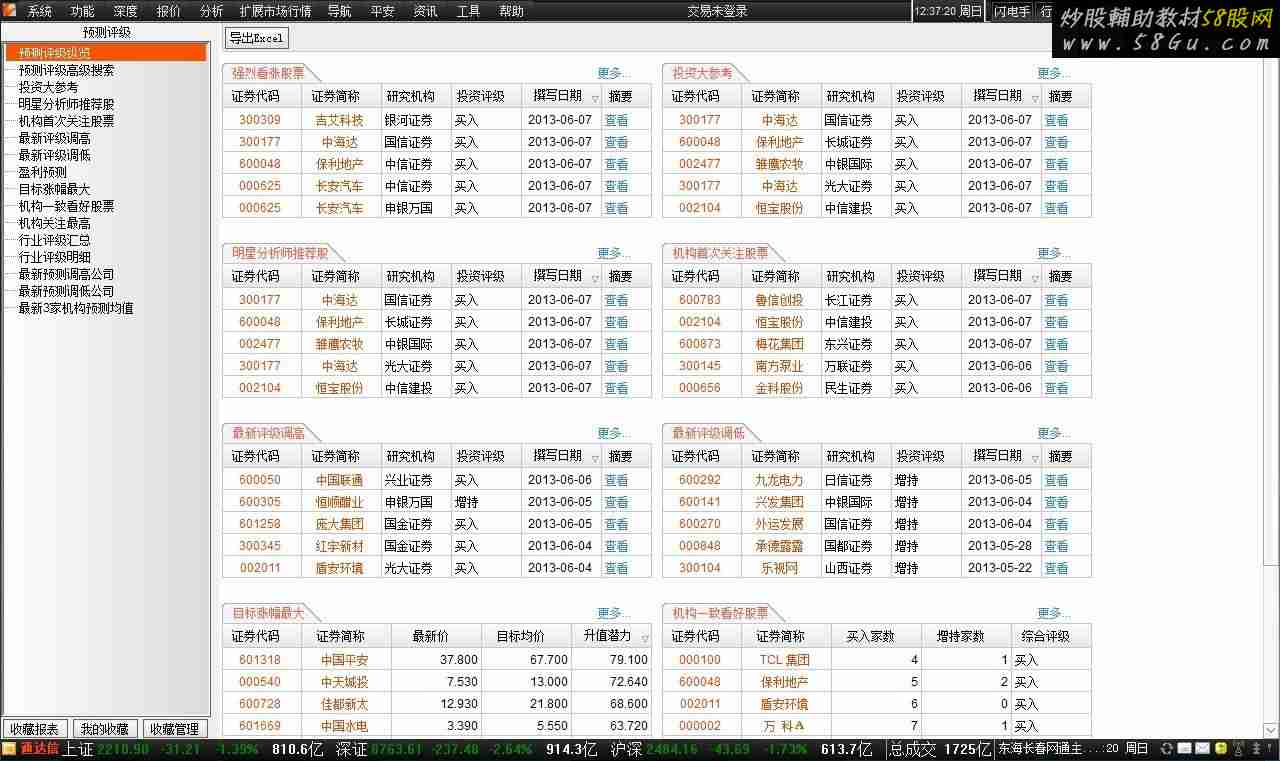Click stock name TCL 集团

pos(785,660)
